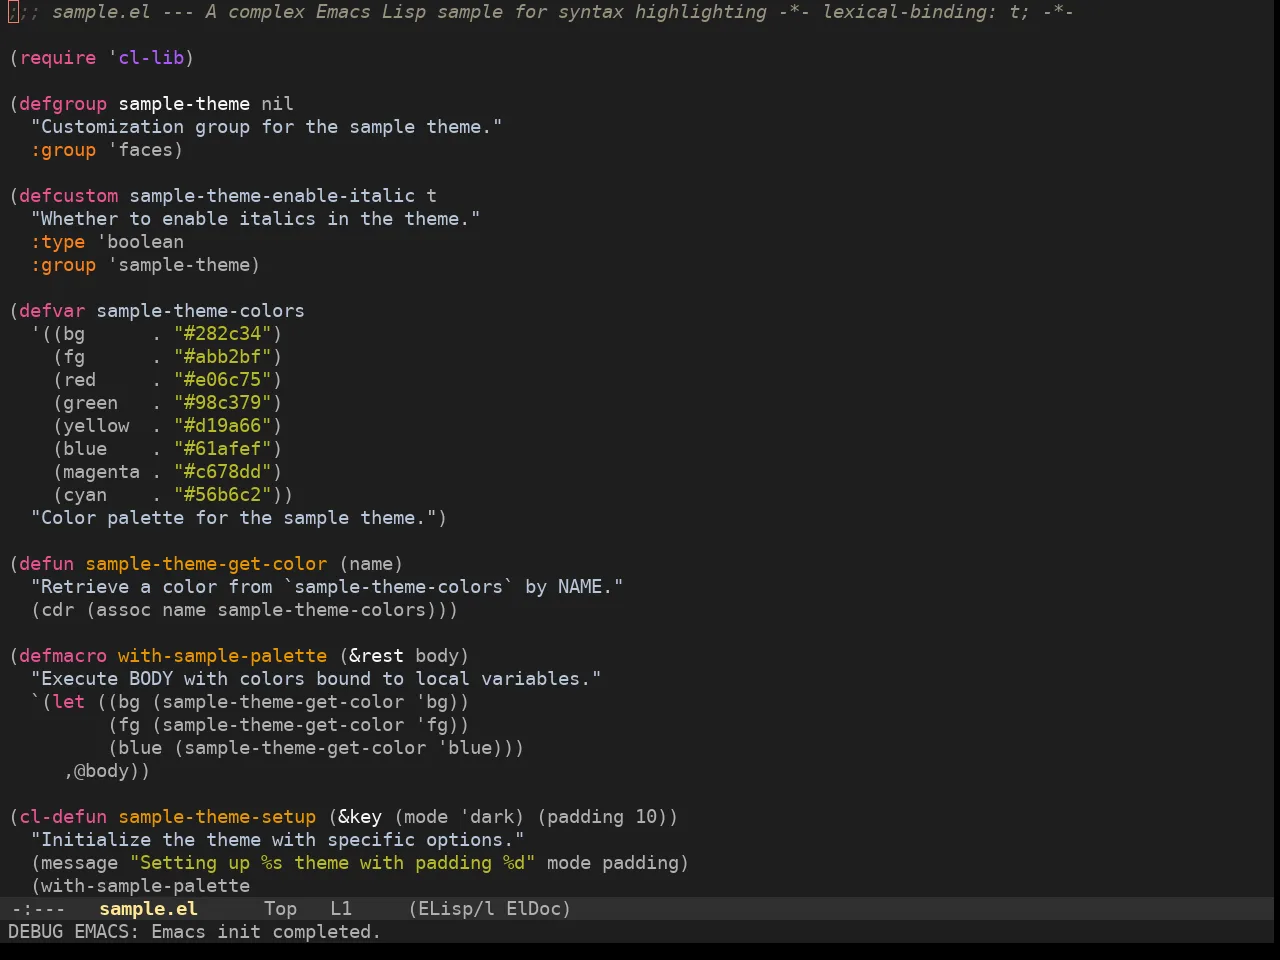Click the 'defun' keyword
The image size is (1280, 960).
tap(47, 563)
